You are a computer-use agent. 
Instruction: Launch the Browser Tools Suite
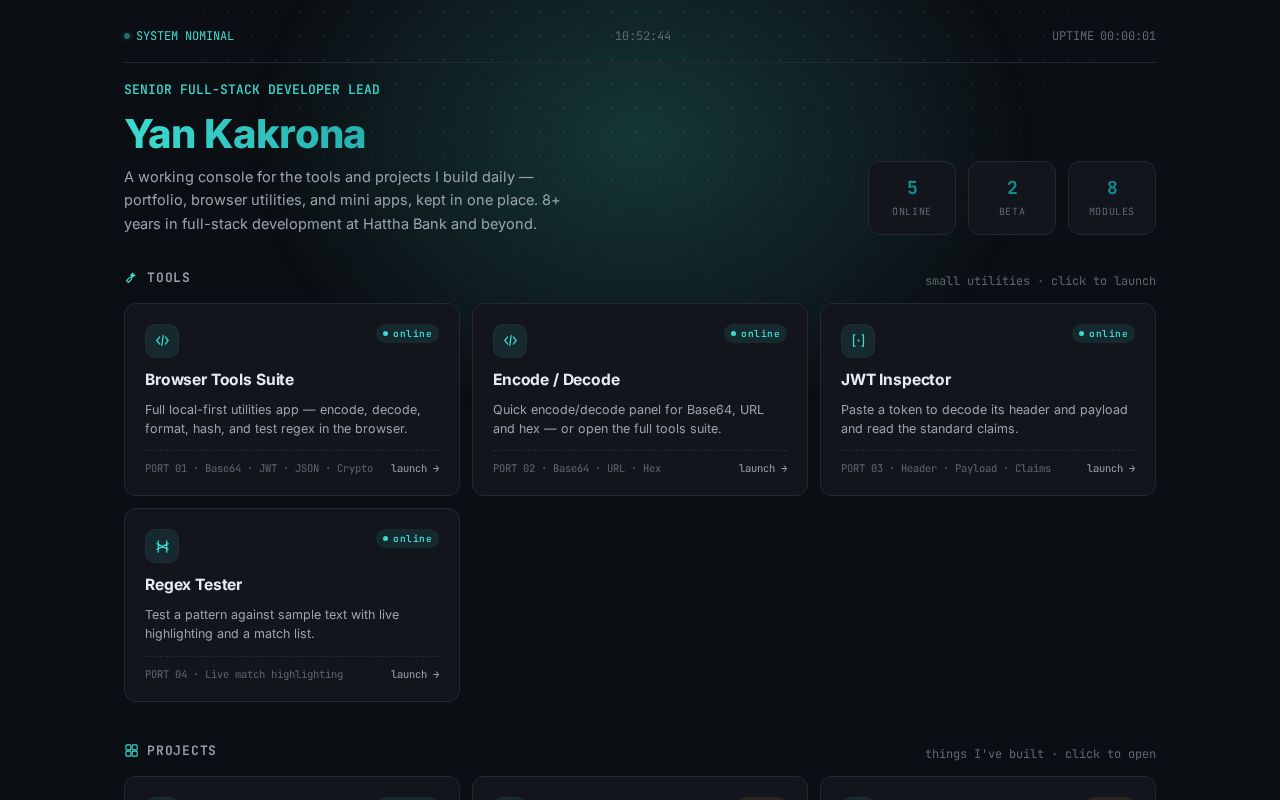tap(415, 469)
